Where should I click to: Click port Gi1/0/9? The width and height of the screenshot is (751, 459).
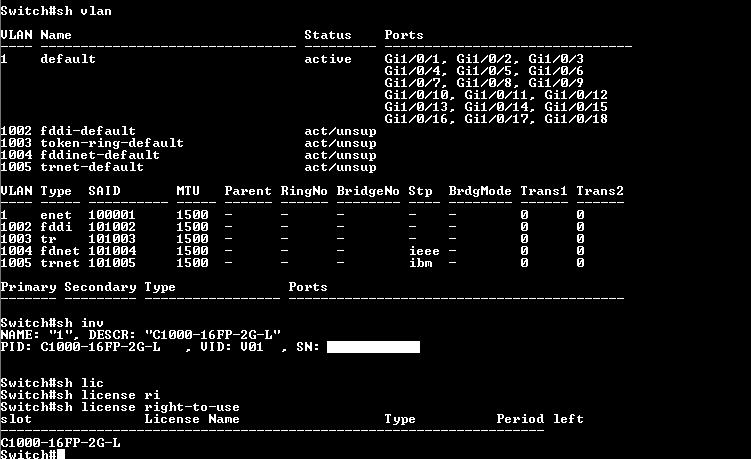556,83
